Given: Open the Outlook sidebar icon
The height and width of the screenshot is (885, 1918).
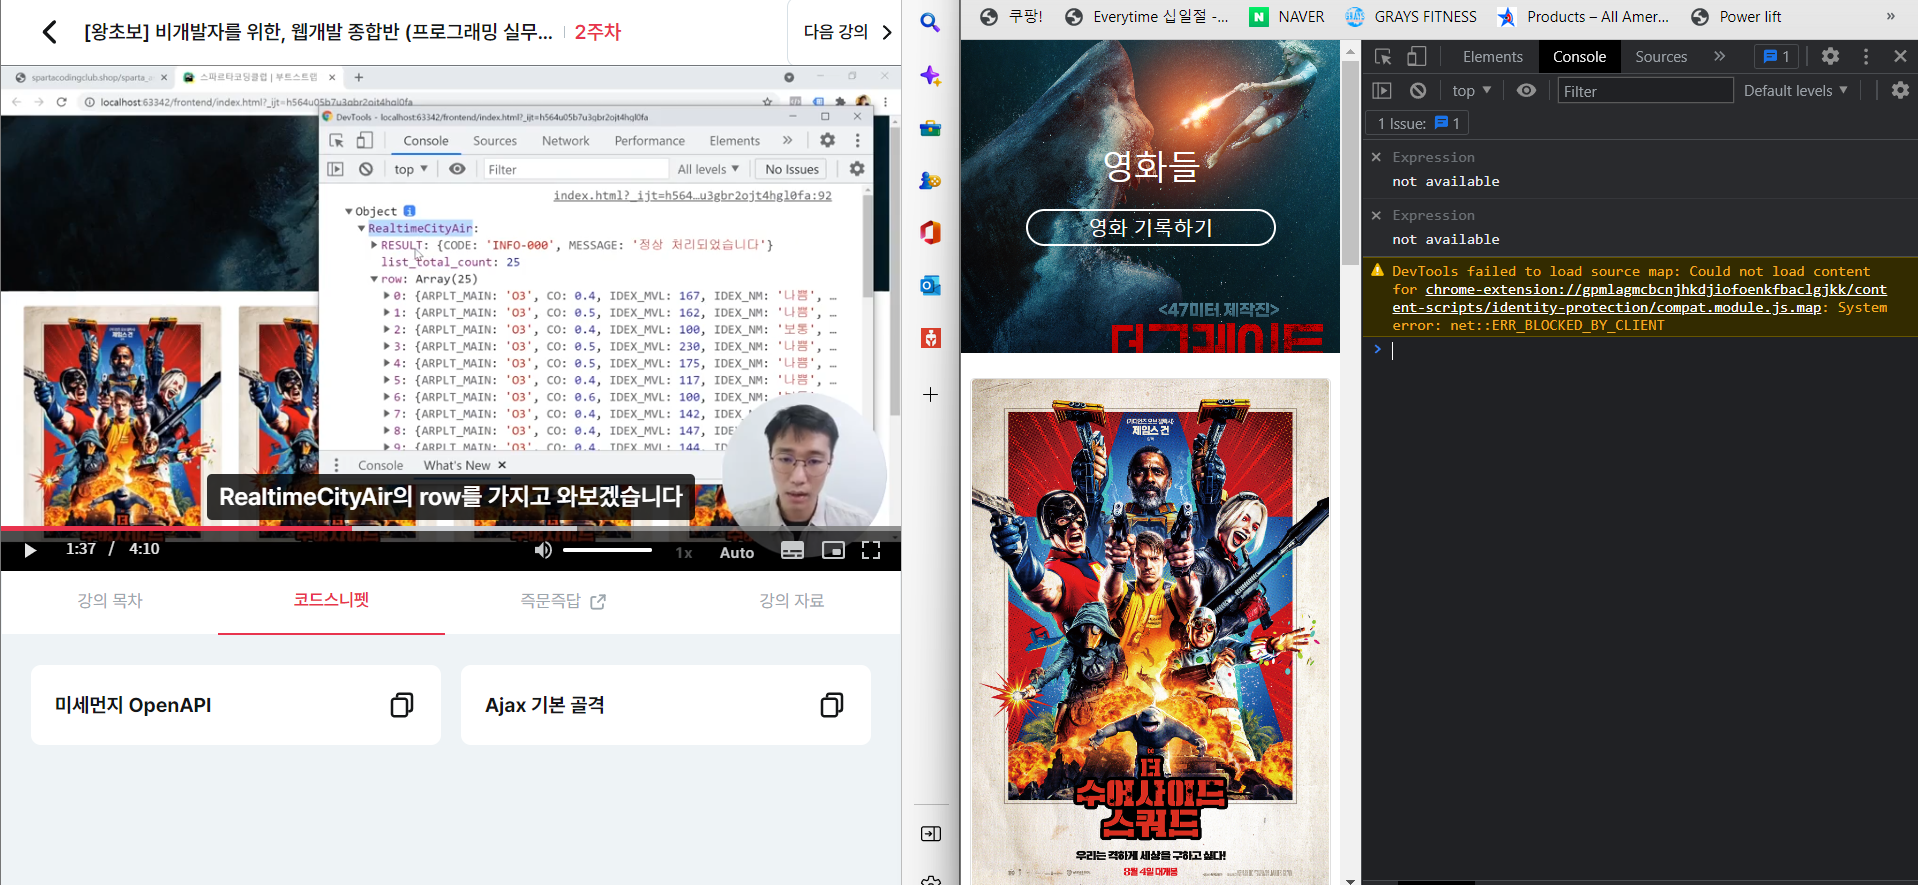Looking at the screenshot, I should coord(930,286).
